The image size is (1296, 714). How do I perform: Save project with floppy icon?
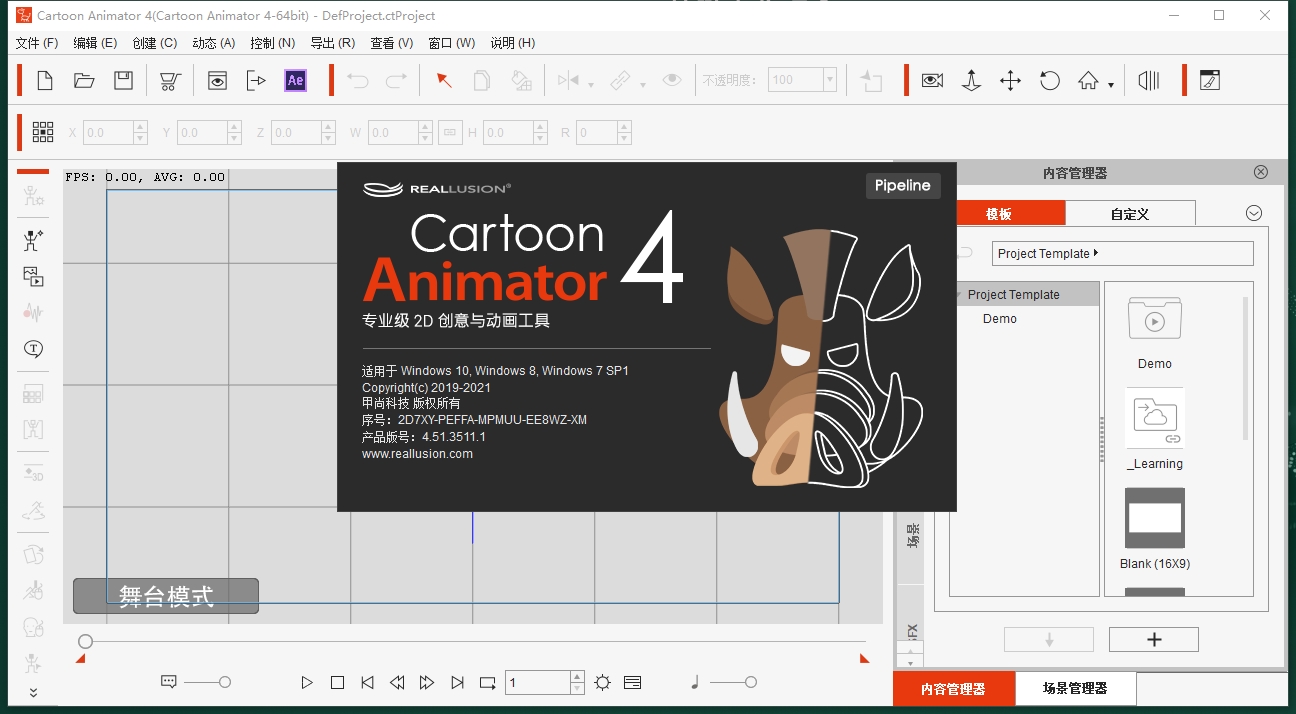coord(123,81)
